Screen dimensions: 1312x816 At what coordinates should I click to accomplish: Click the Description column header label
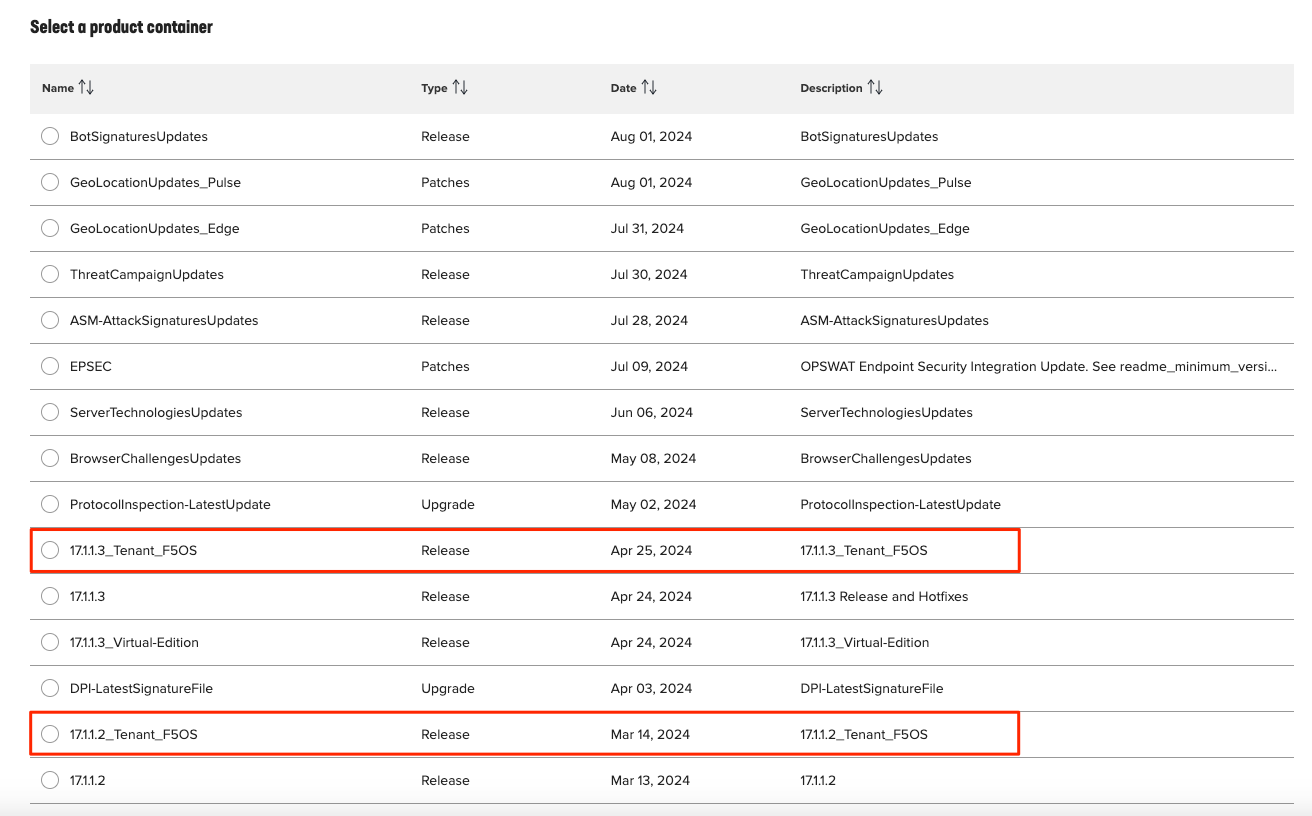pos(831,88)
